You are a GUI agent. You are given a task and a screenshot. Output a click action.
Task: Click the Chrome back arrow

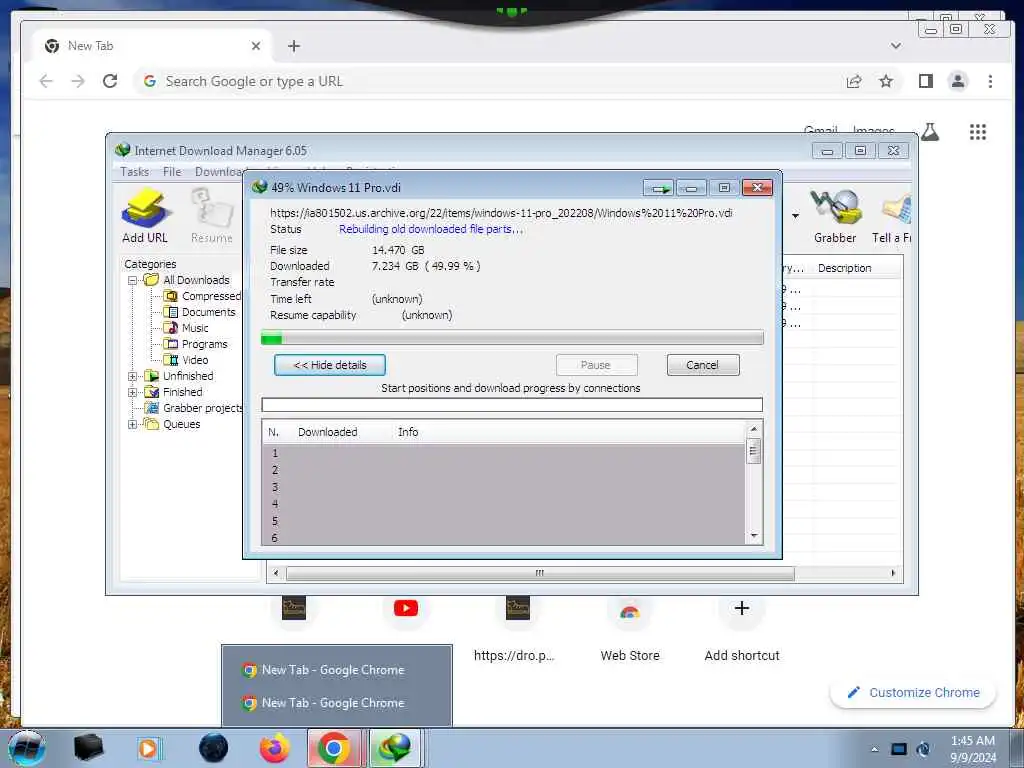tap(46, 81)
